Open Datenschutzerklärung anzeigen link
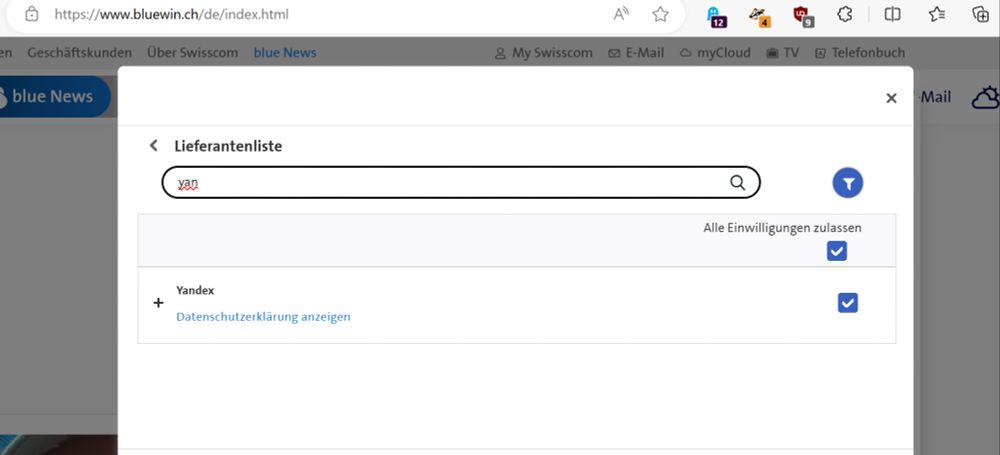The image size is (1000, 455). 263,317
